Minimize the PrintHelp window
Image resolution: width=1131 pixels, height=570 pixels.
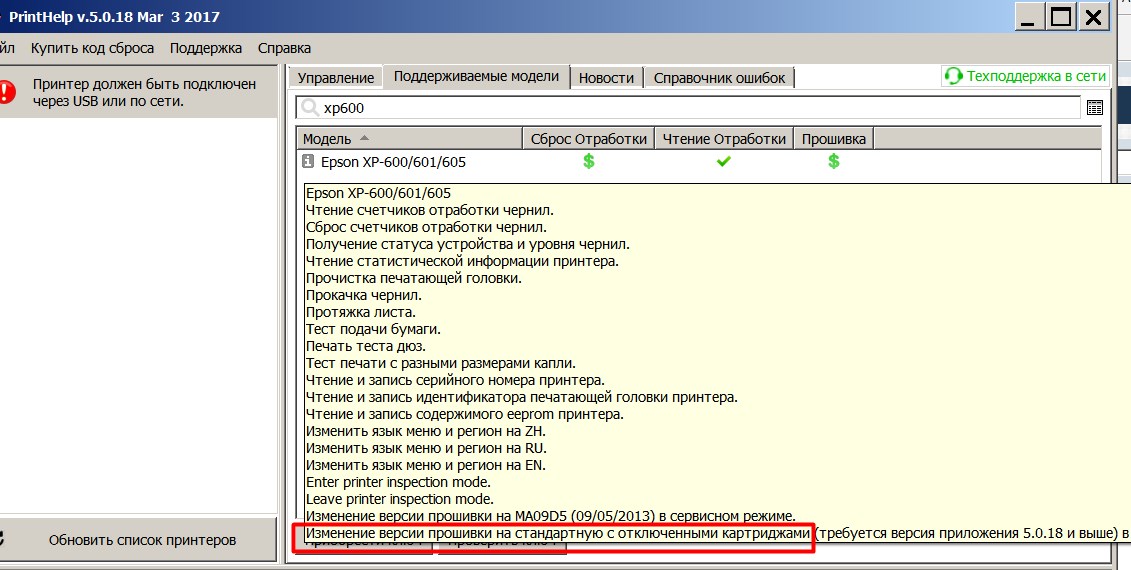point(1028,17)
